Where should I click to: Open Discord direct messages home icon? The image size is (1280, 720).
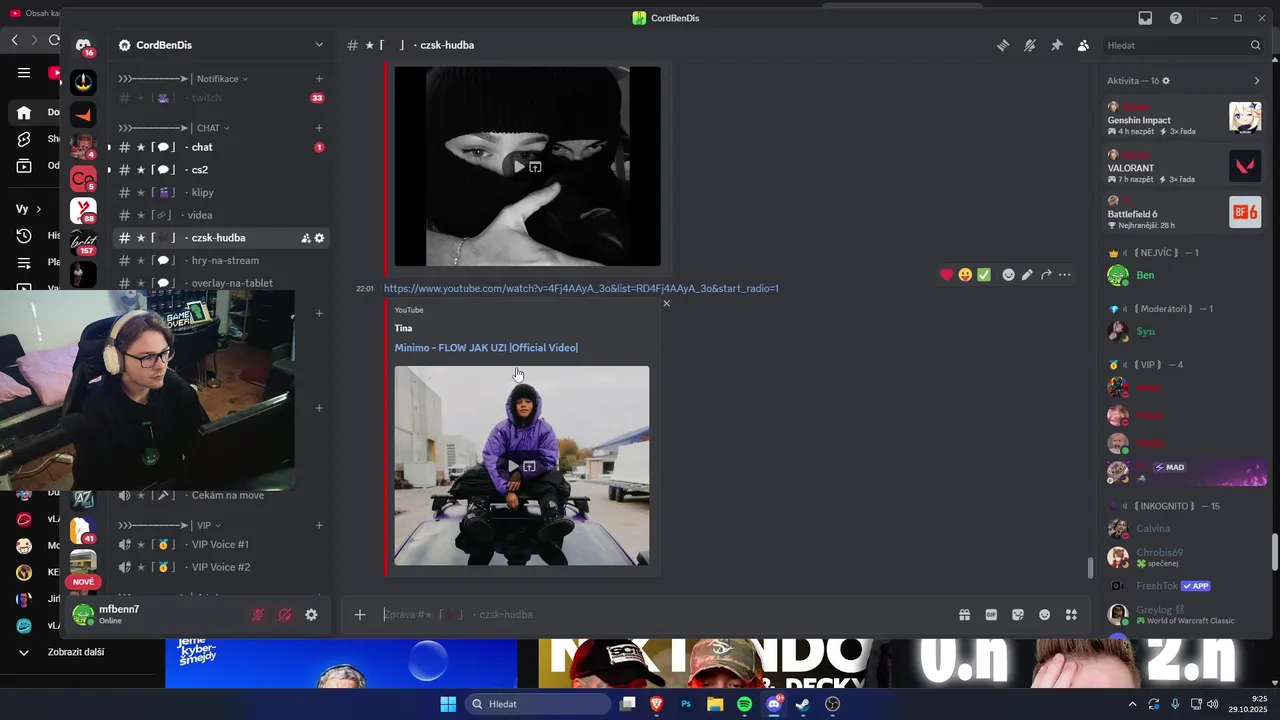[83, 45]
